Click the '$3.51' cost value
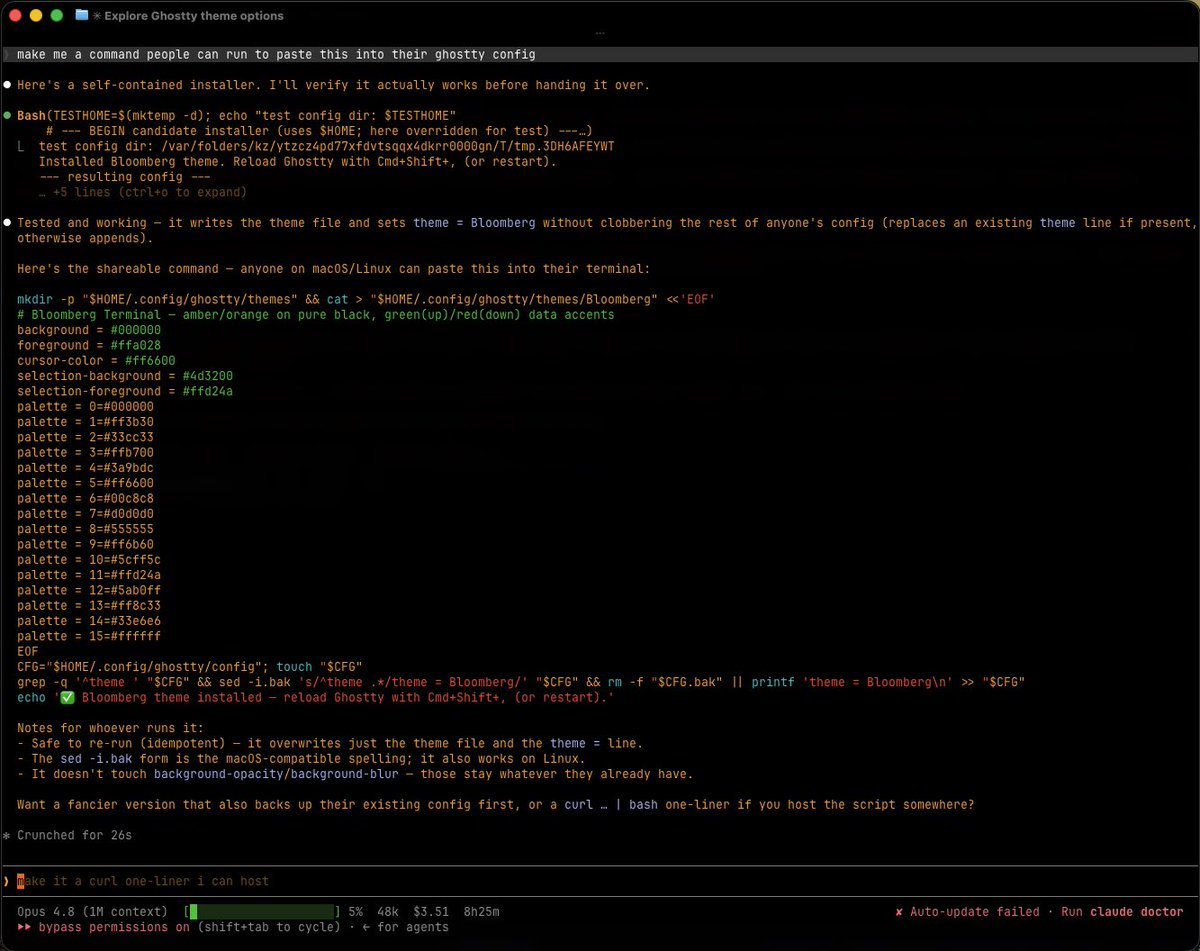Viewport: 1200px width, 951px height. click(431, 912)
